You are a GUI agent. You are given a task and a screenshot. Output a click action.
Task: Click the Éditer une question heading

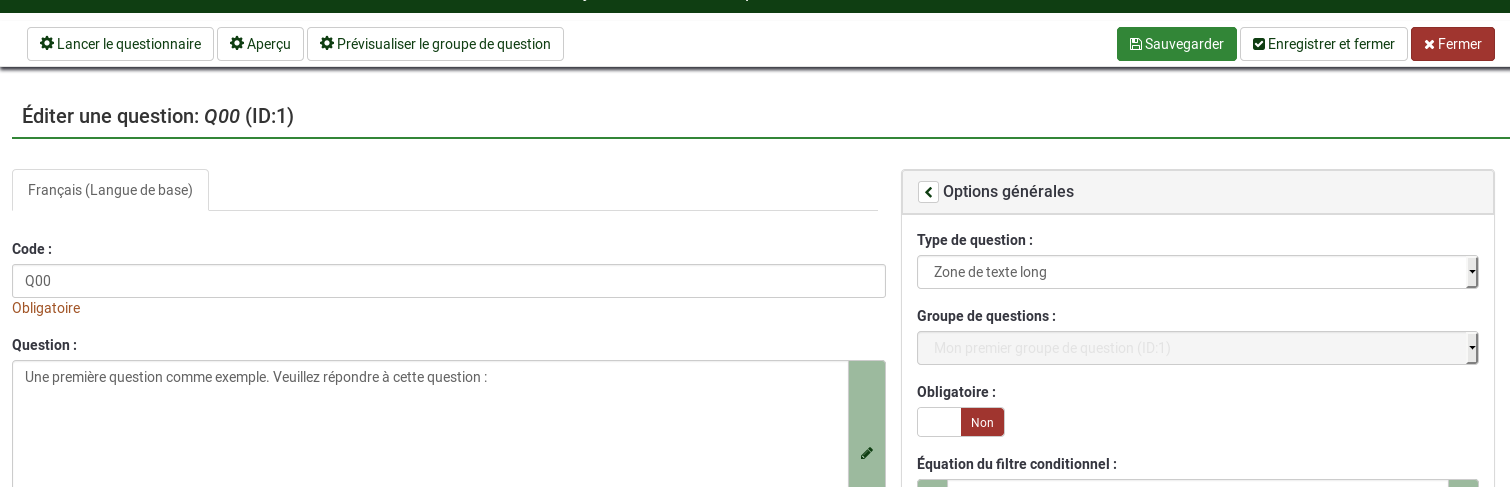[x=158, y=116]
